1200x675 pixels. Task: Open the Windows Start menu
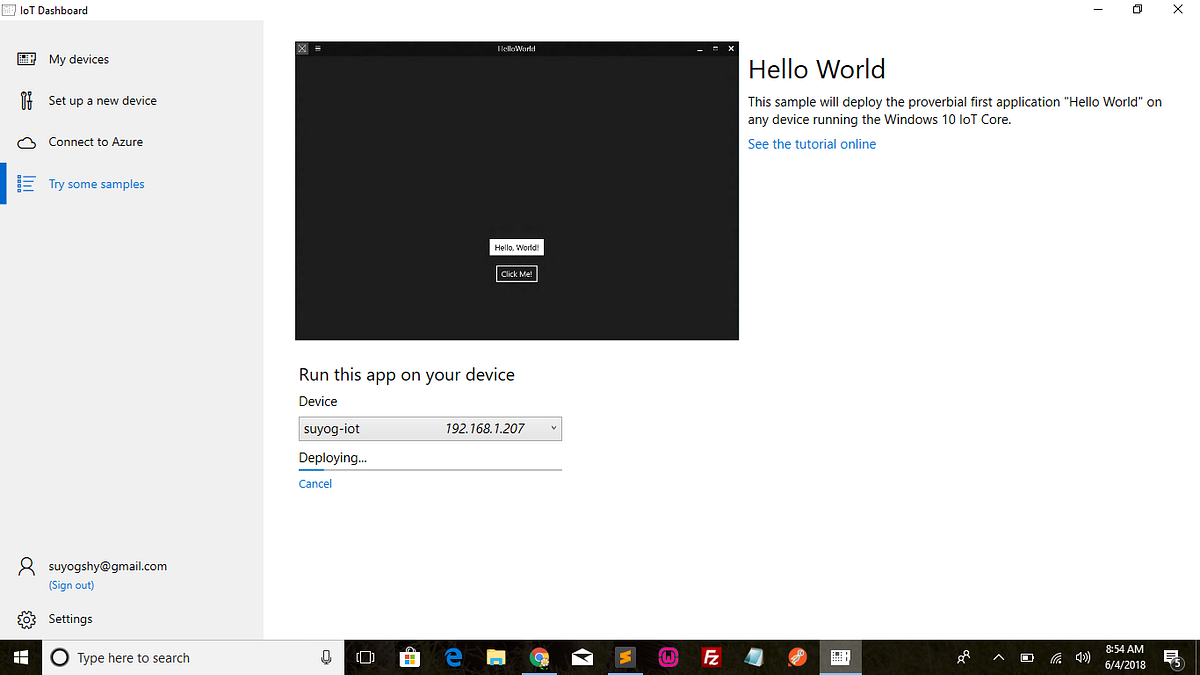(x=20, y=657)
